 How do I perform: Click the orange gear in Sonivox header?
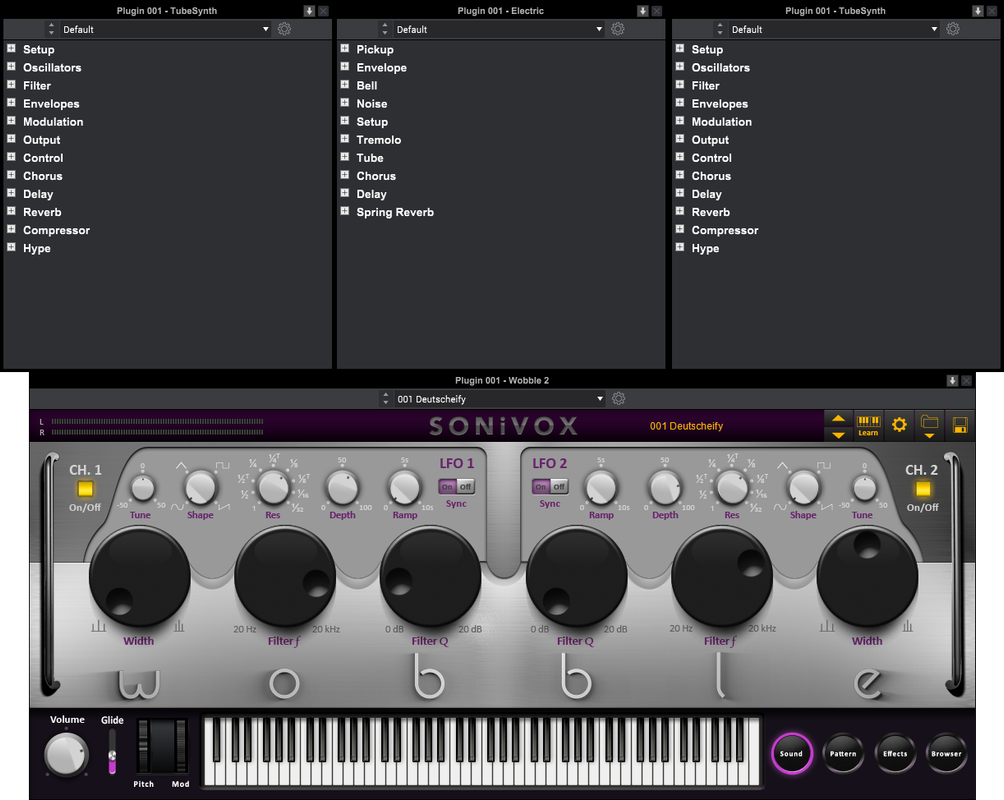tap(899, 425)
